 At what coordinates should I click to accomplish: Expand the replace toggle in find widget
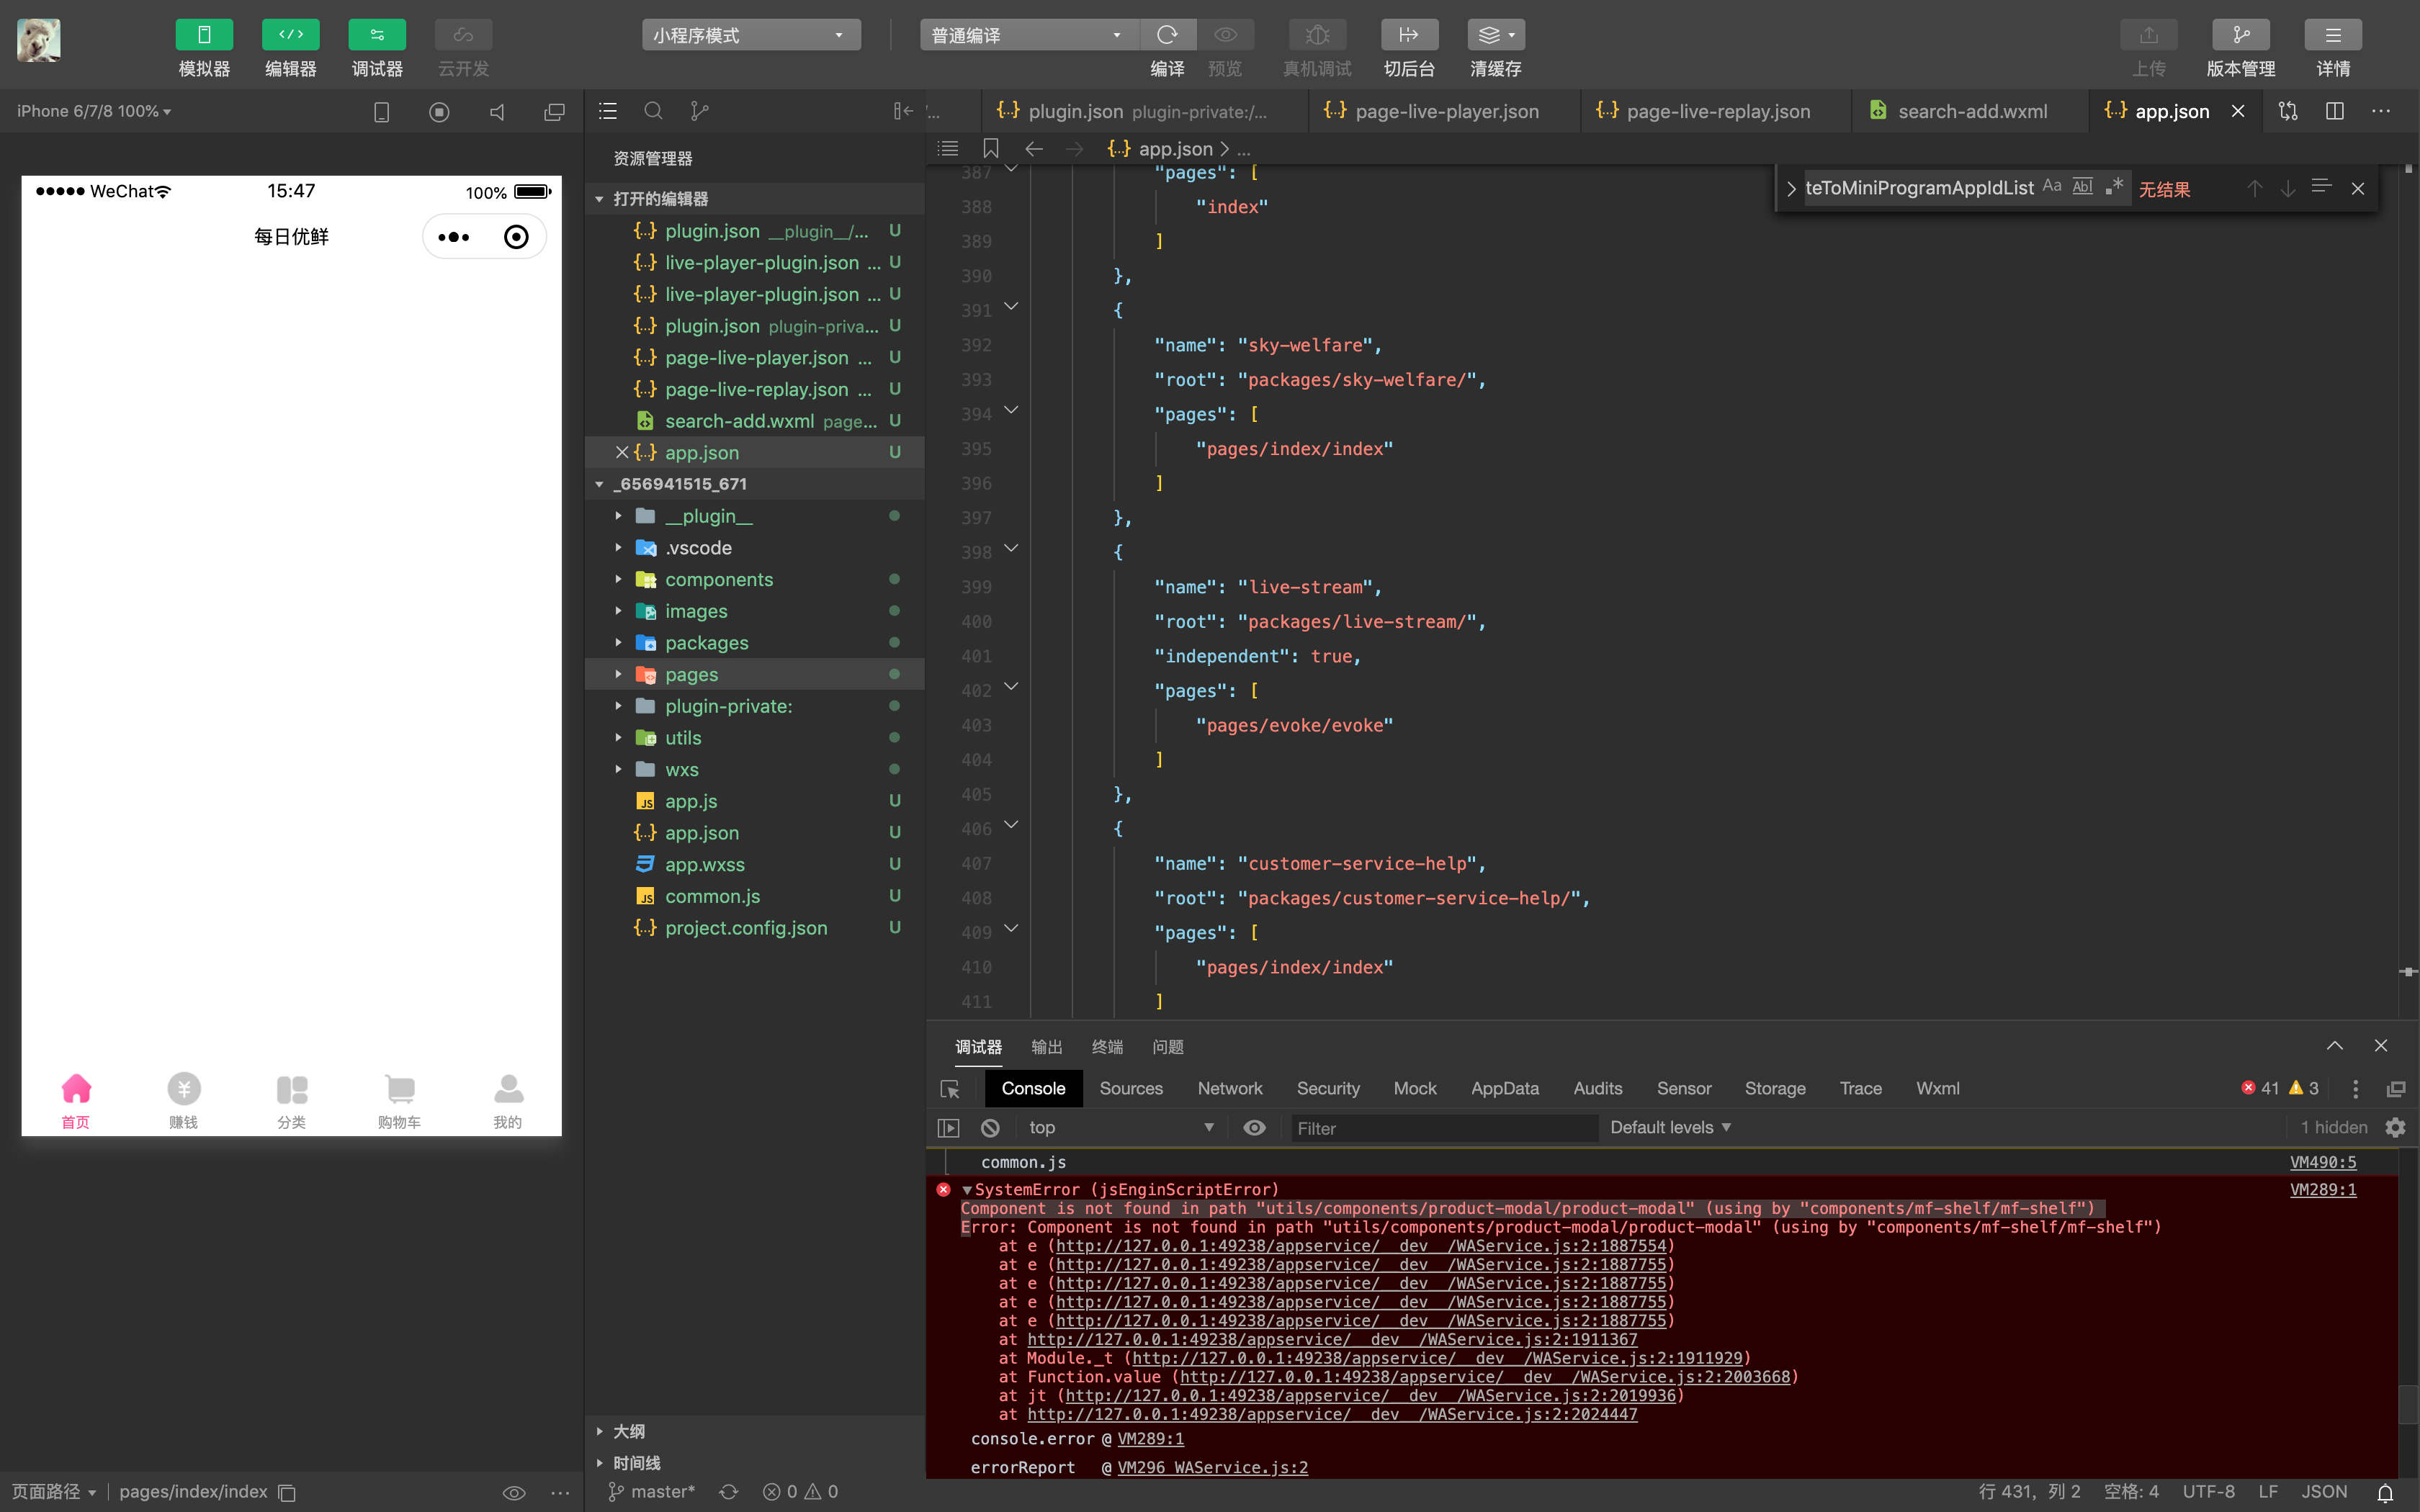pos(1791,188)
